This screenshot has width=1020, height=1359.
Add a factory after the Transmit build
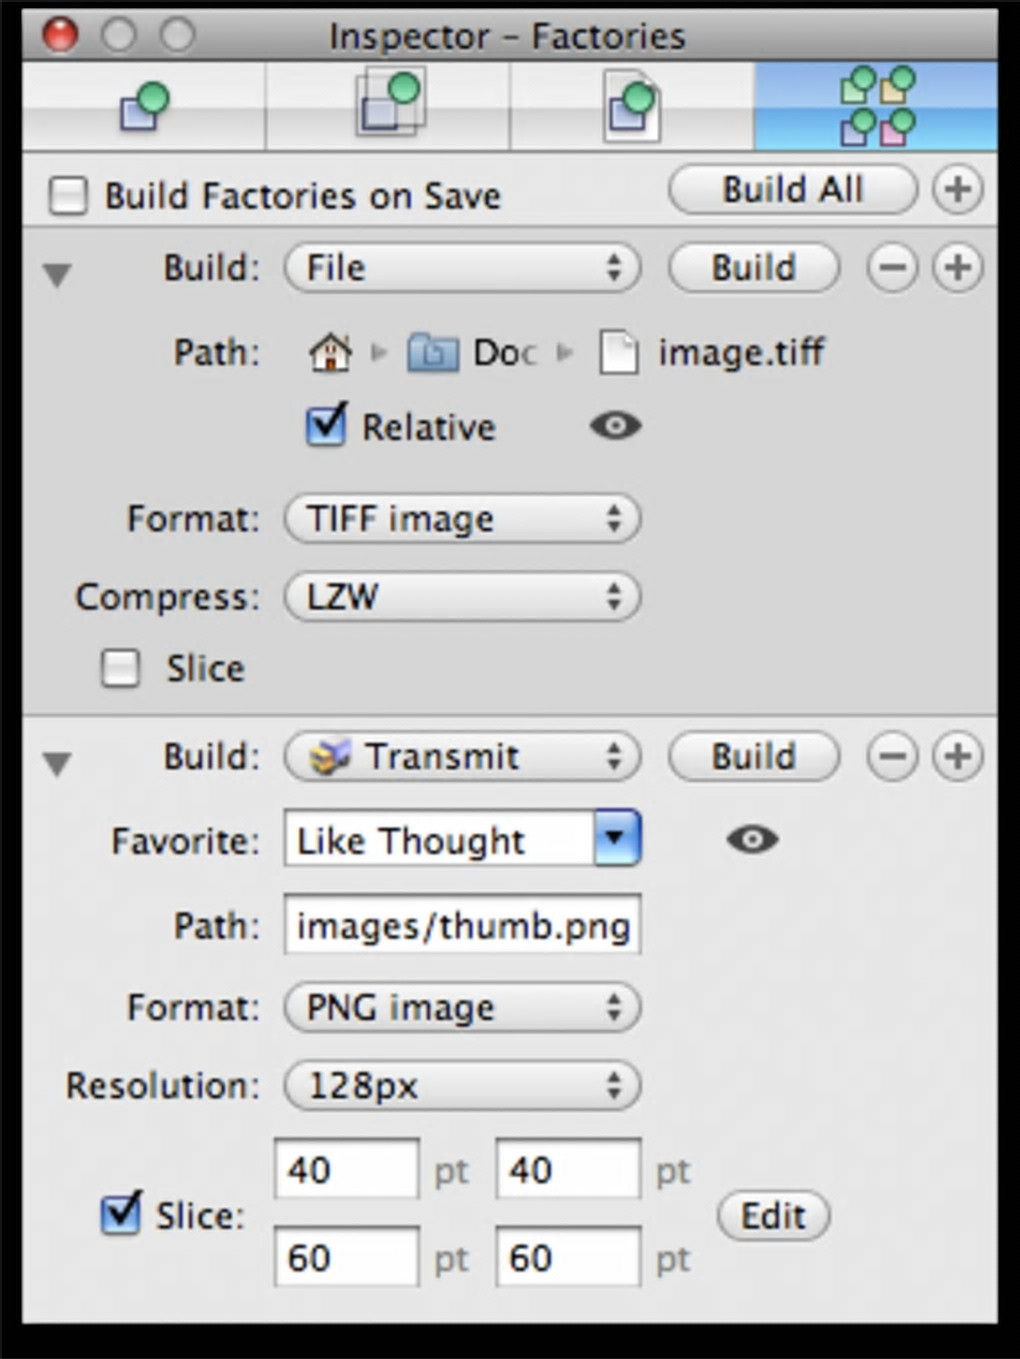tap(957, 757)
